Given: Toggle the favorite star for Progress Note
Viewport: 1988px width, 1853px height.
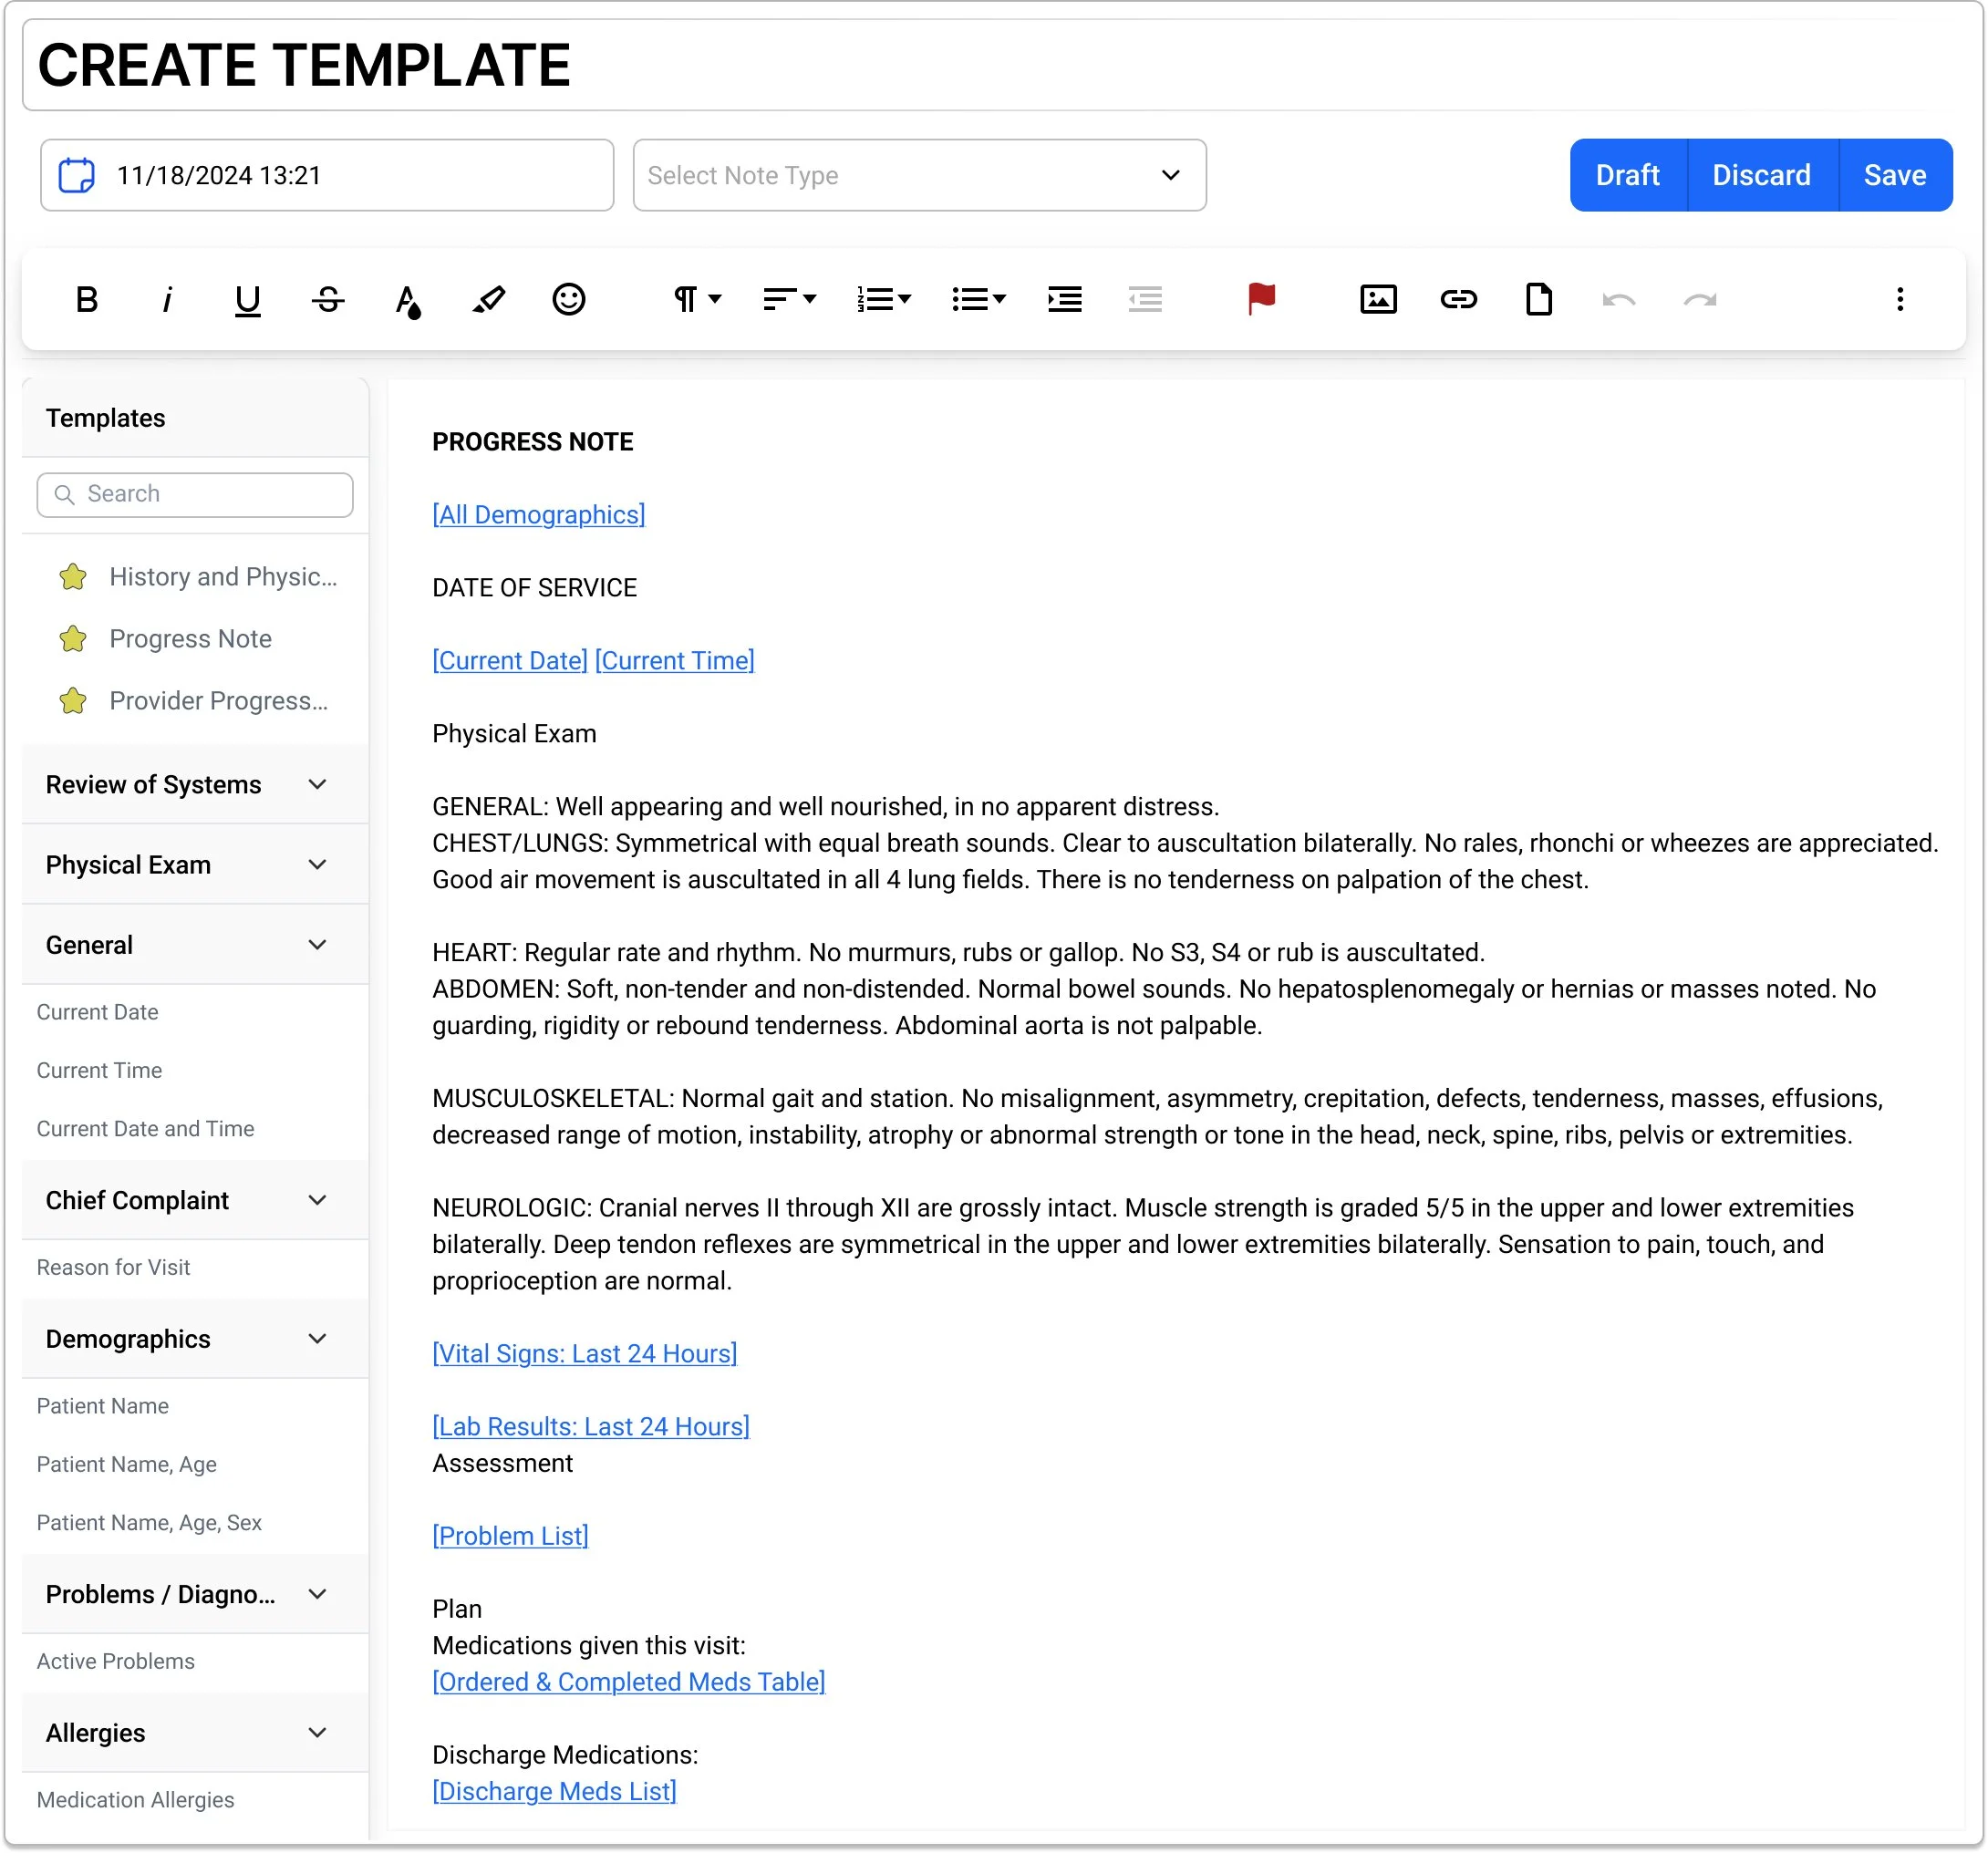Looking at the screenshot, I should pyautogui.click(x=73, y=639).
